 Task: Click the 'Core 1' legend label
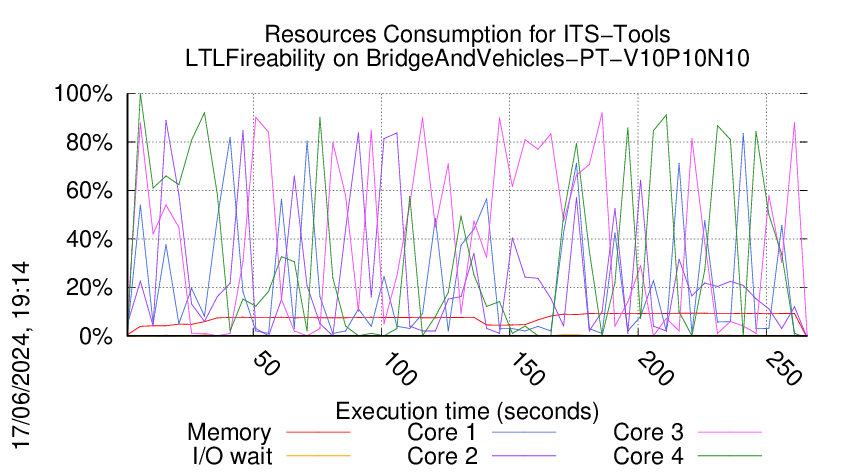click(442, 432)
